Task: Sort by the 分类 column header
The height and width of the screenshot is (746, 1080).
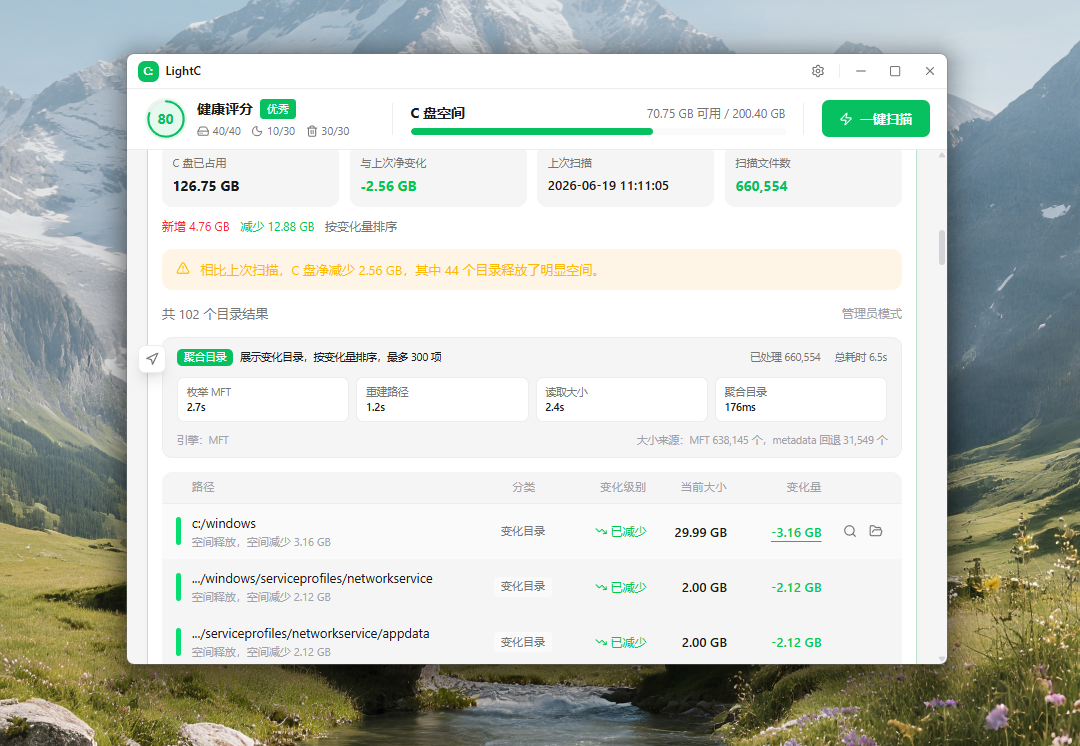Action: click(523, 487)
